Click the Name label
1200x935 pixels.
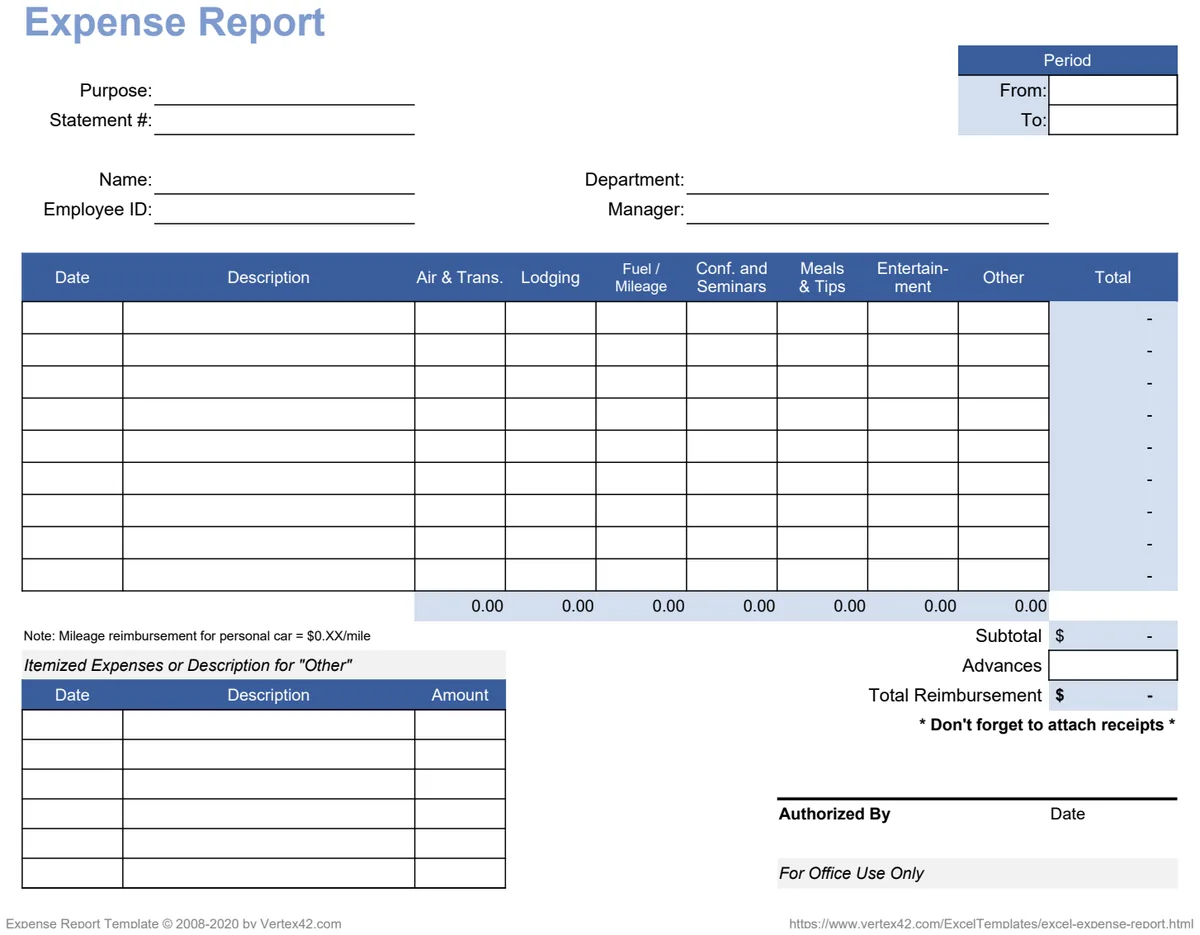(125, 180)
